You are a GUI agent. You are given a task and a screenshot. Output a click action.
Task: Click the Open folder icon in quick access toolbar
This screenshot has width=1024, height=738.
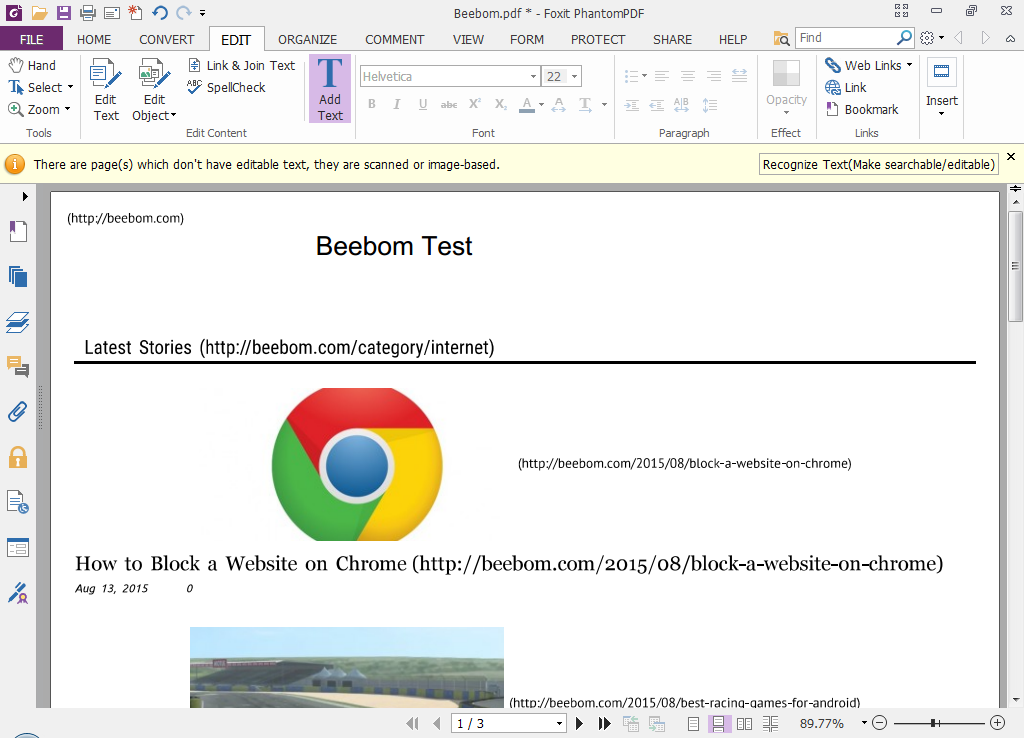[39, 12]
